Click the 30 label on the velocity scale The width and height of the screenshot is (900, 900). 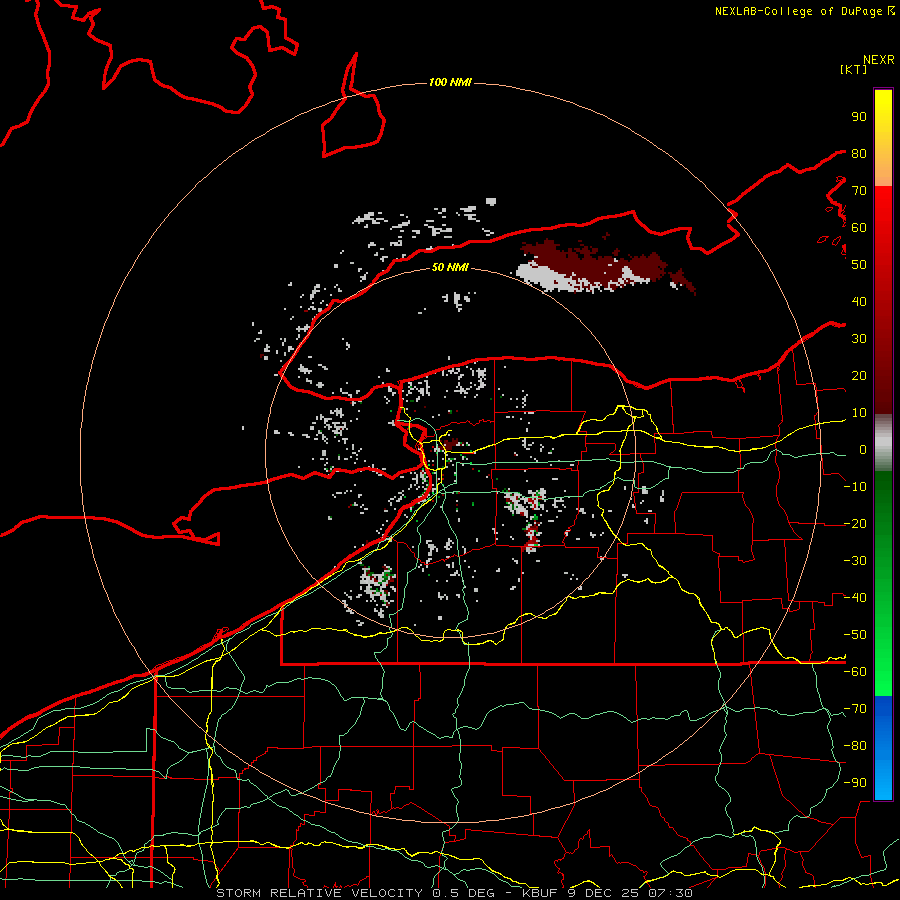coord(859,339)
